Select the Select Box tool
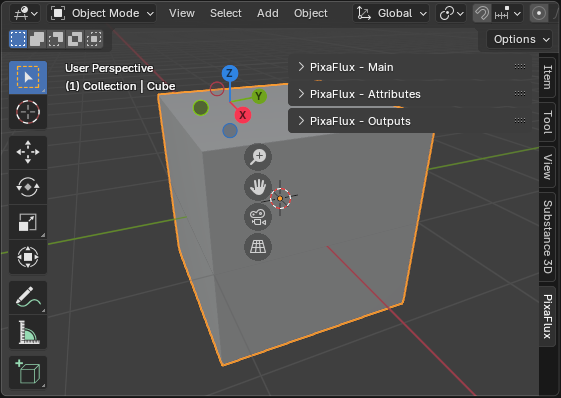Image resolution: width=561 pixels, height=398 pixels. 28,77
